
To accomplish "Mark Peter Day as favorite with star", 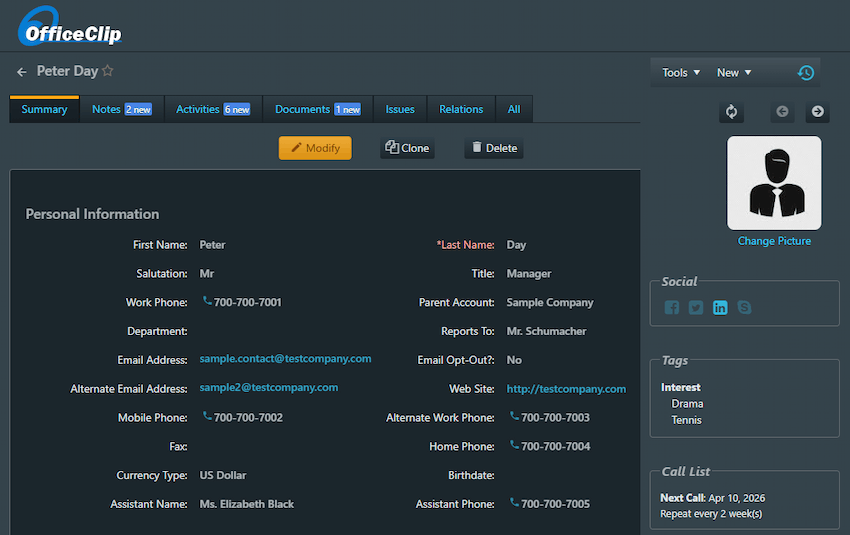I will [x=108, y=70].
